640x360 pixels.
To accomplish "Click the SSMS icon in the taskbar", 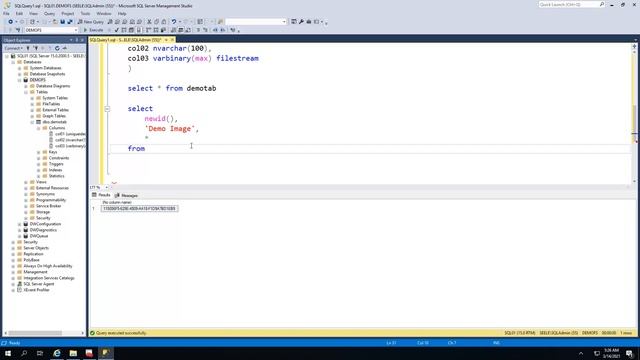I will coord(106,353).
